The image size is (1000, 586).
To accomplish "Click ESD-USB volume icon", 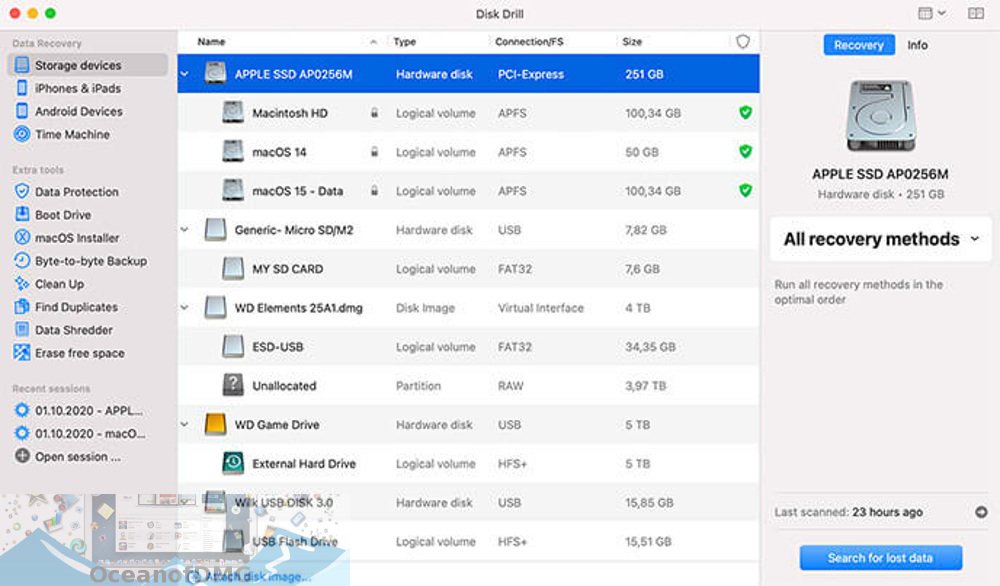I will (x=233, y=346).
